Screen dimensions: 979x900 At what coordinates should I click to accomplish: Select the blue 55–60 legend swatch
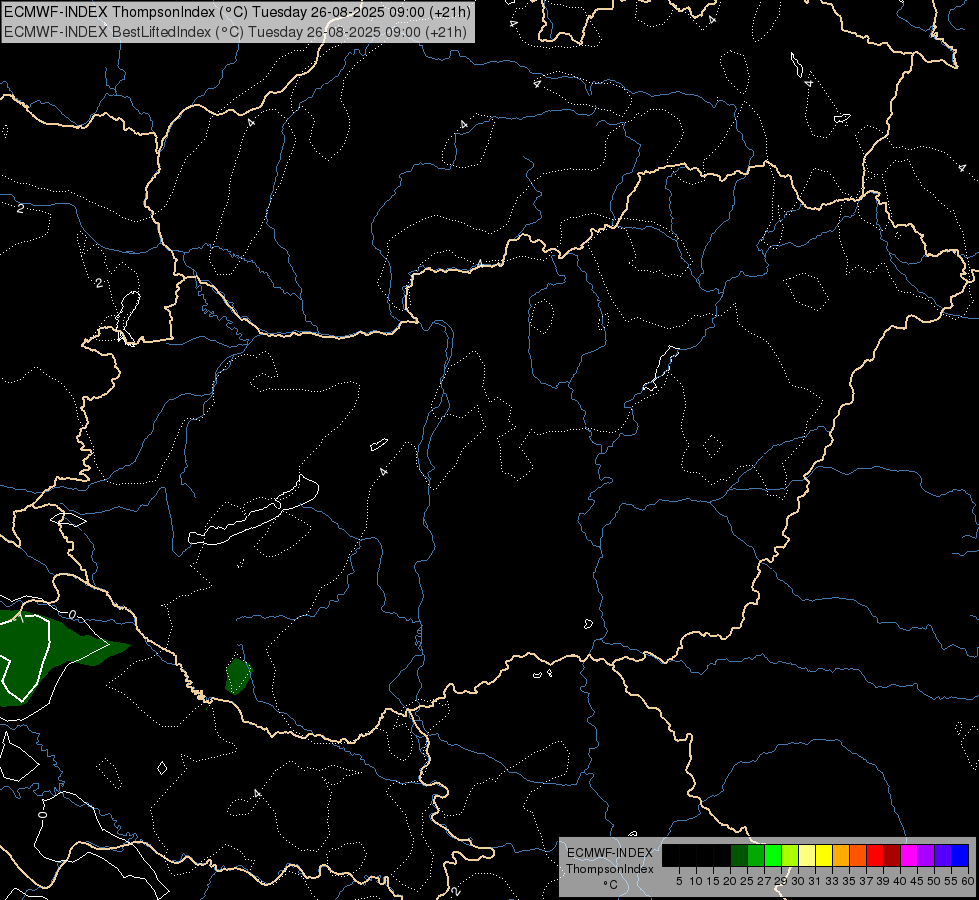point(960,855)
